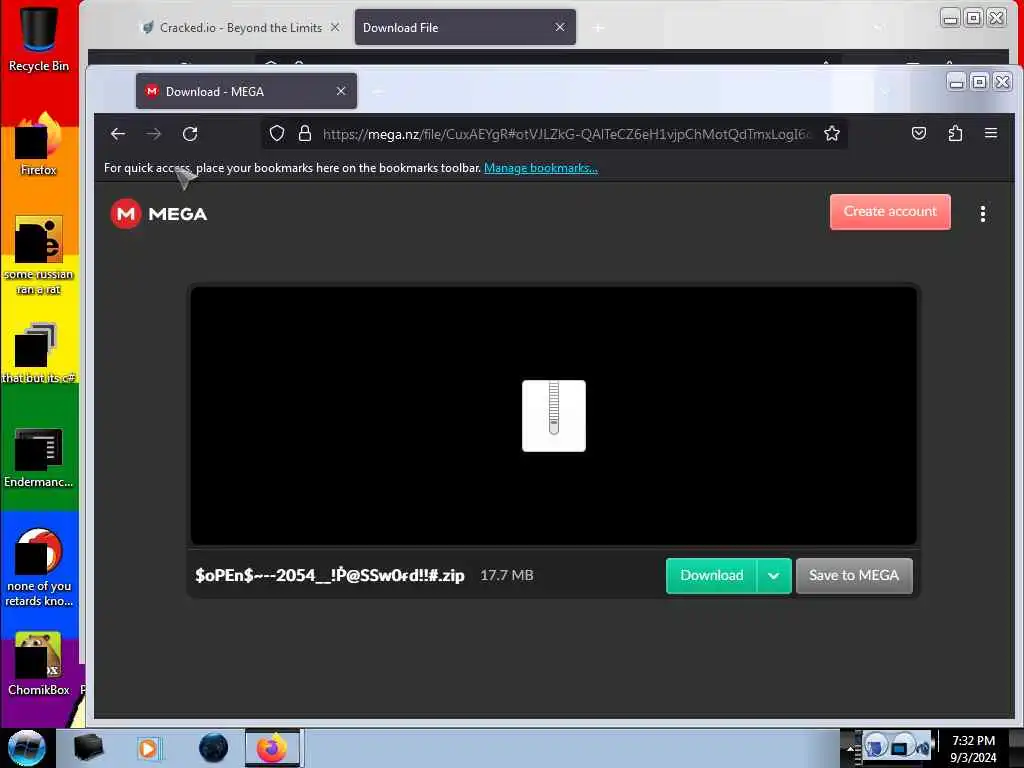
Task: Go back using the browser back arrow
Action: point(118,134)
